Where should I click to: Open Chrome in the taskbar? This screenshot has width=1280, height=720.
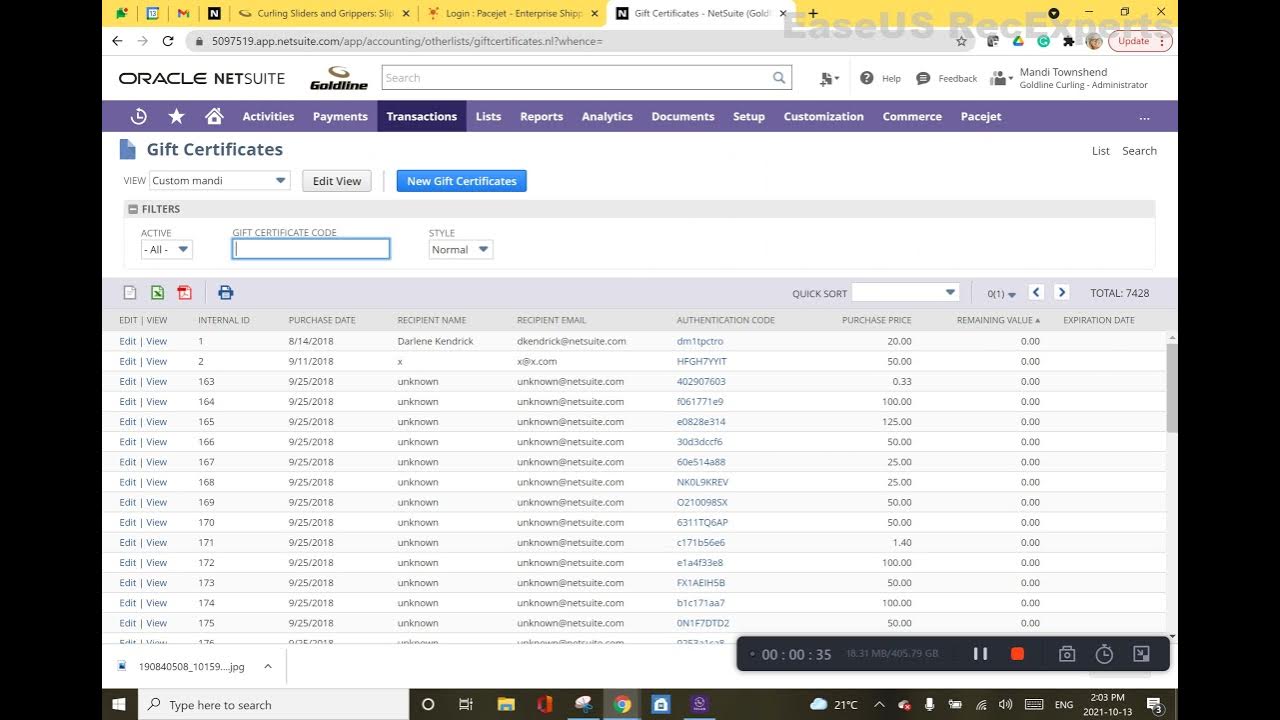(622, 704)
